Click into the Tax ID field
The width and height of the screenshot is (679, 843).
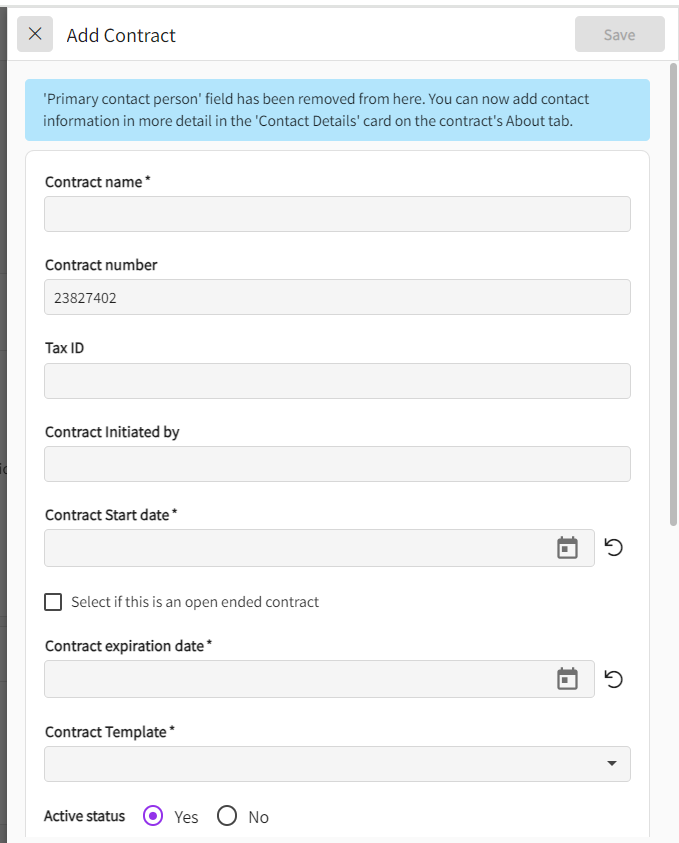click(337, 381)
